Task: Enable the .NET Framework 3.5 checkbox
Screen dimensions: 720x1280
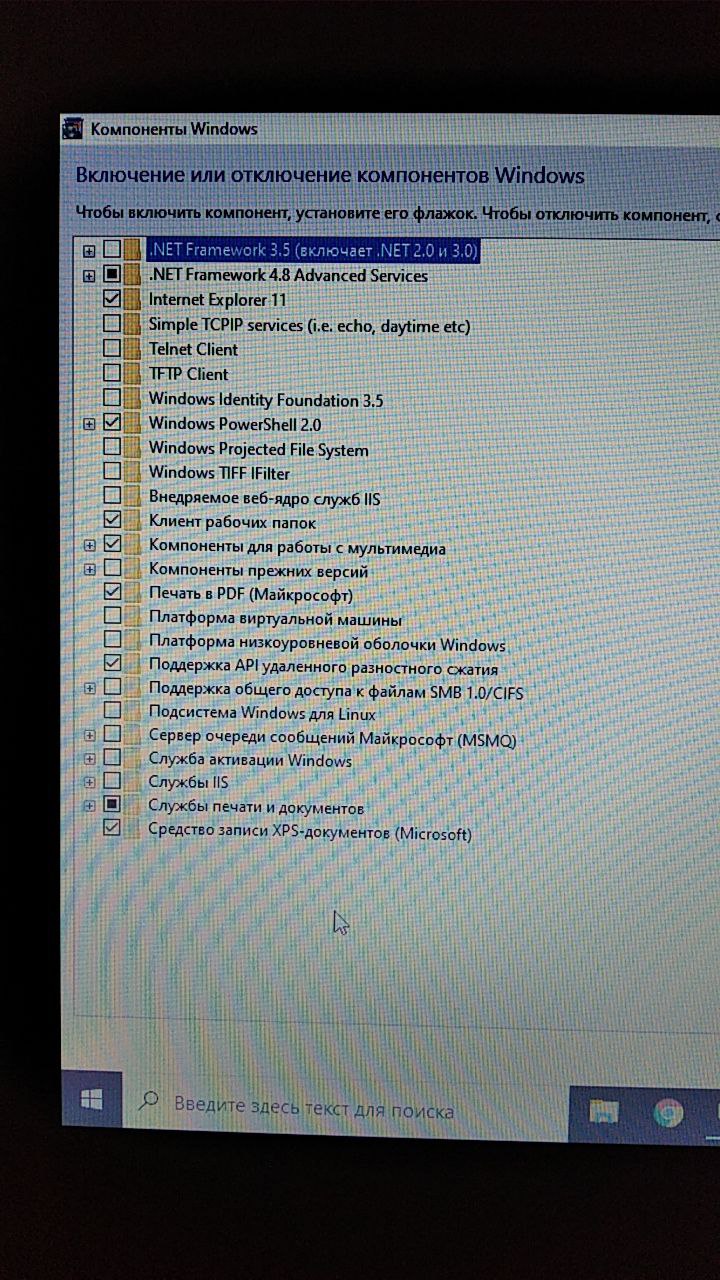Action: 112,249
